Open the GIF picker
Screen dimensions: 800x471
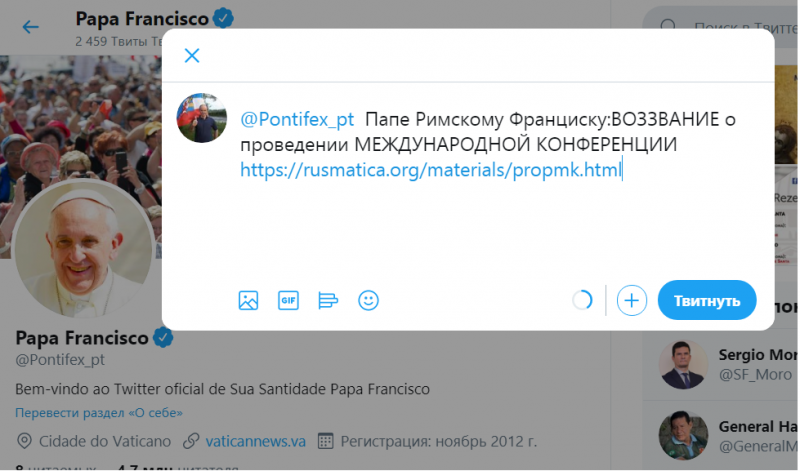288,301
